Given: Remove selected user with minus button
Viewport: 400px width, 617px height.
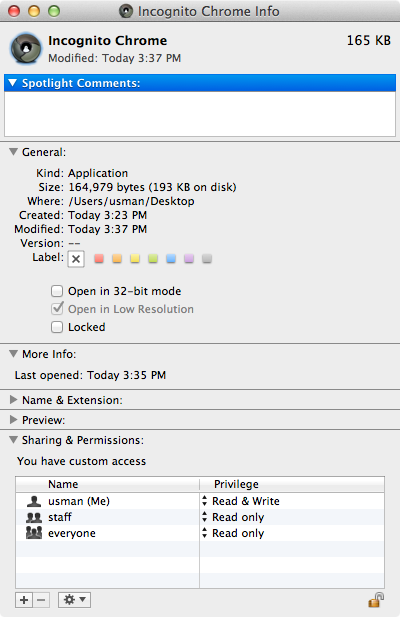Looking at the screenshot, I should point(41,600).
